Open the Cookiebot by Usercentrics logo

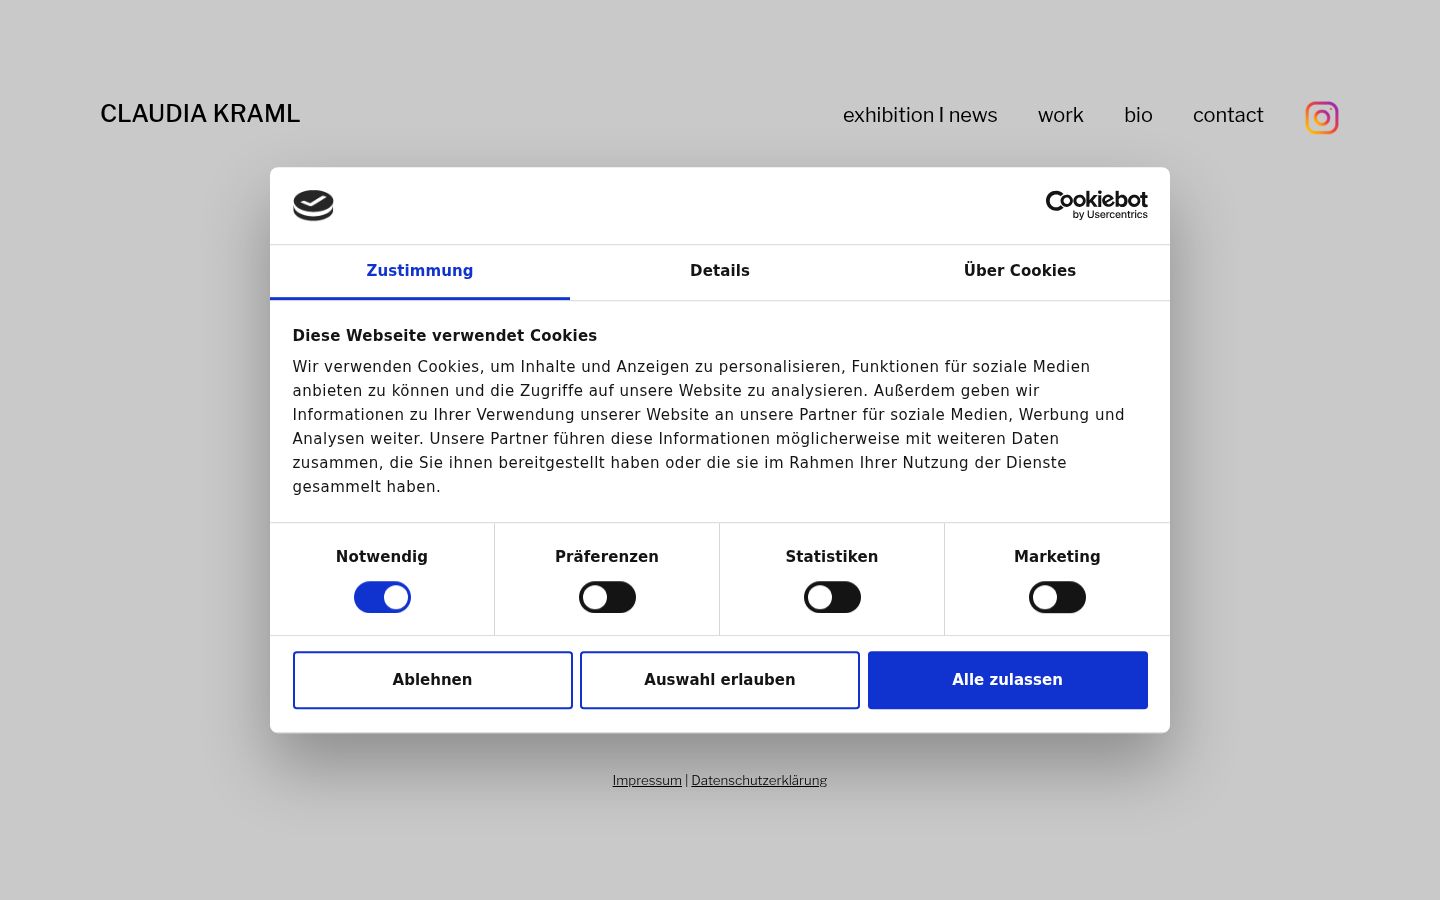1096,205
